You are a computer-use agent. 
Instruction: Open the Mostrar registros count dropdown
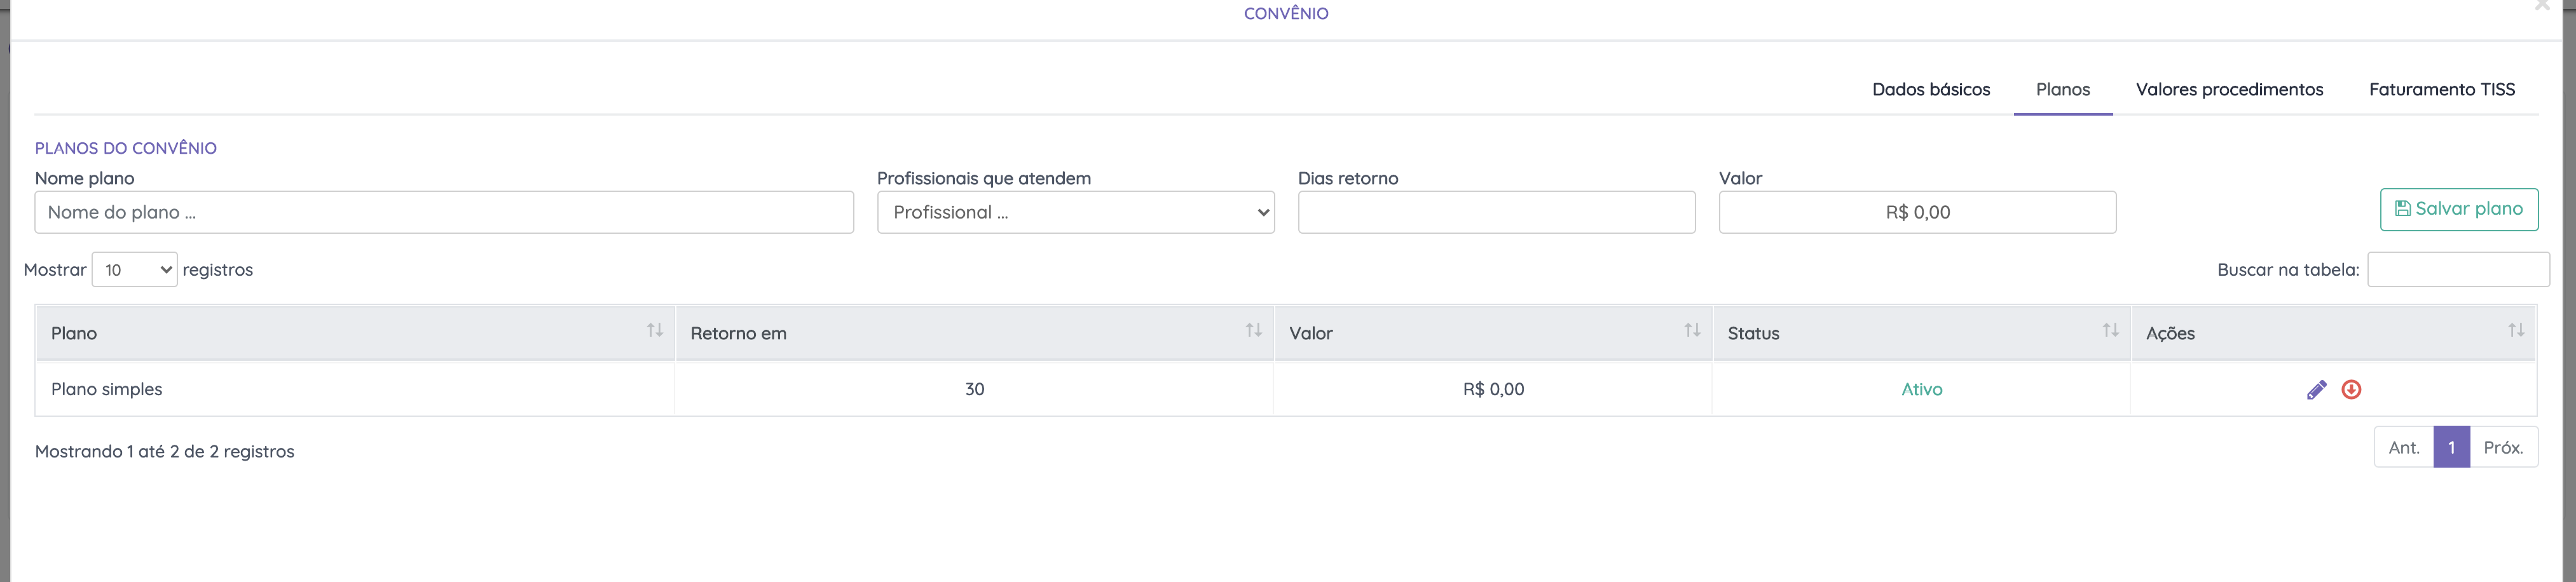pyautogui.click(x=135, y=270)
